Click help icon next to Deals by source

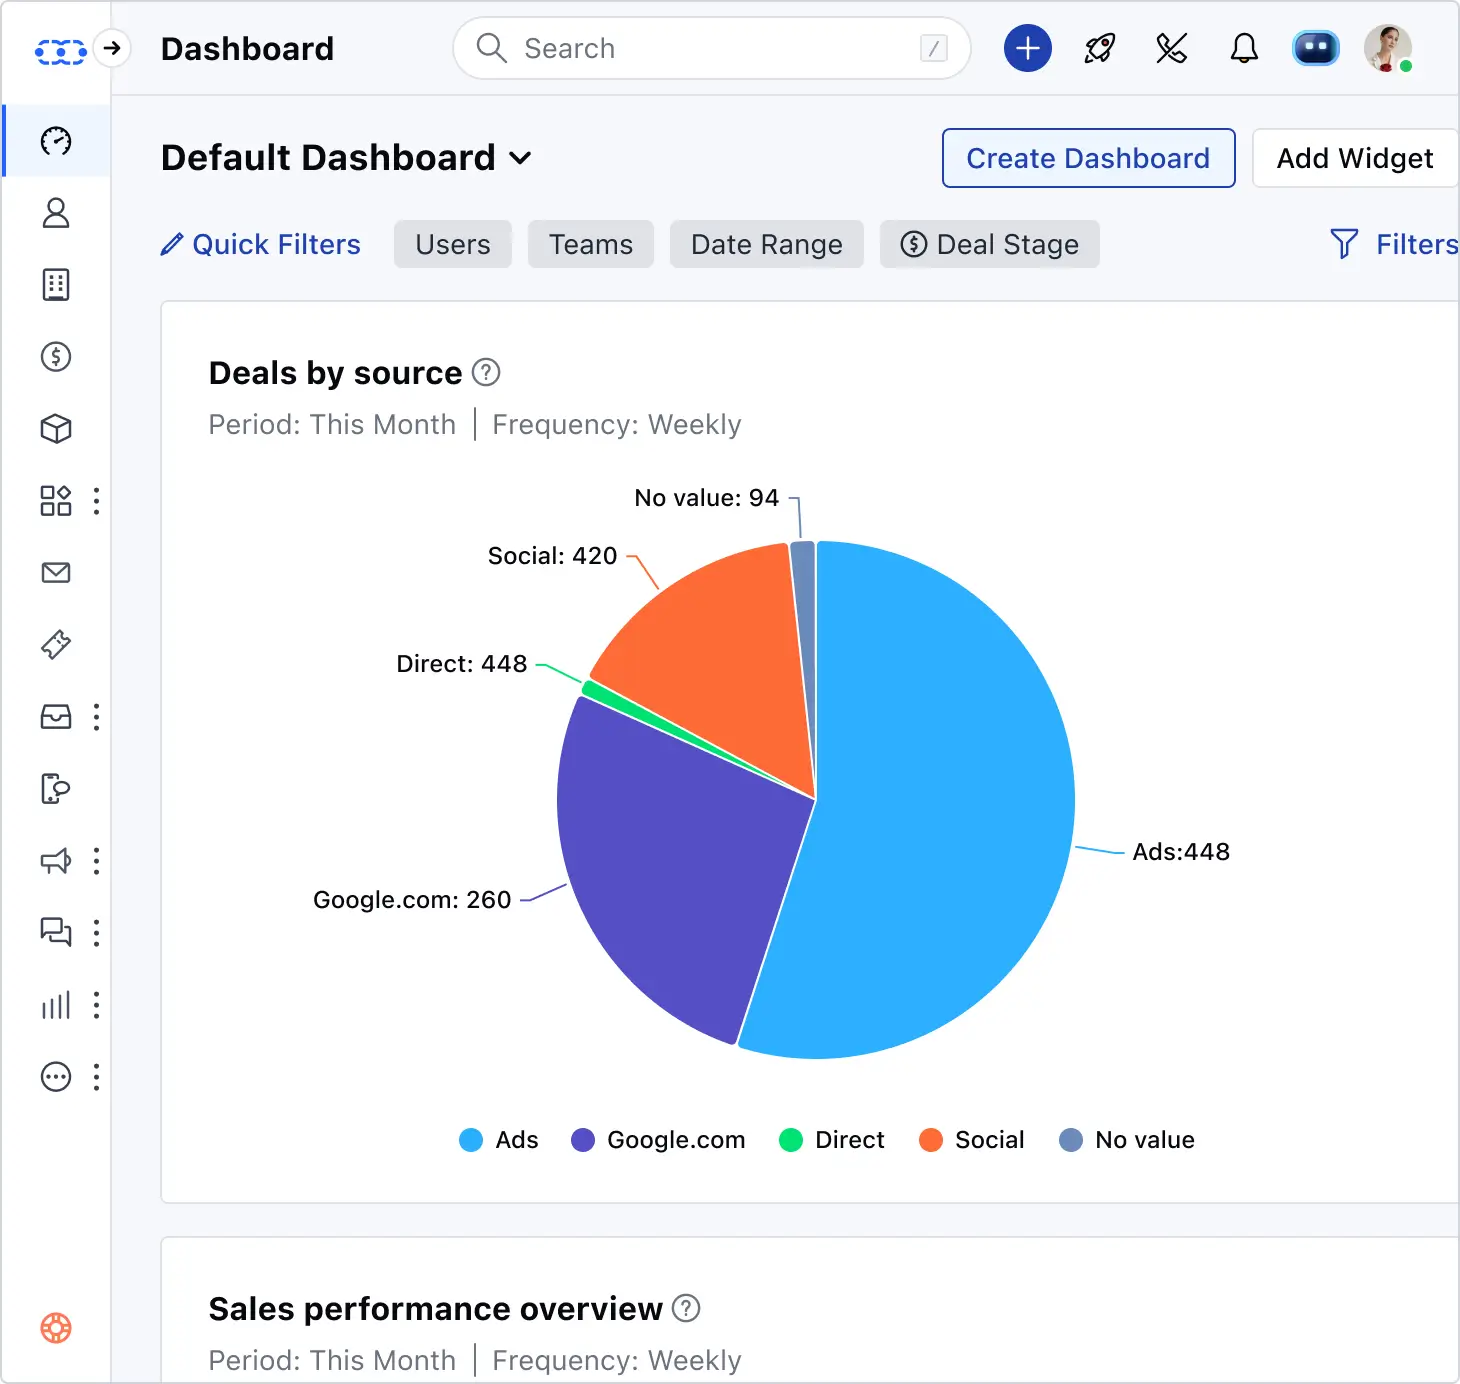pos(486,372)
